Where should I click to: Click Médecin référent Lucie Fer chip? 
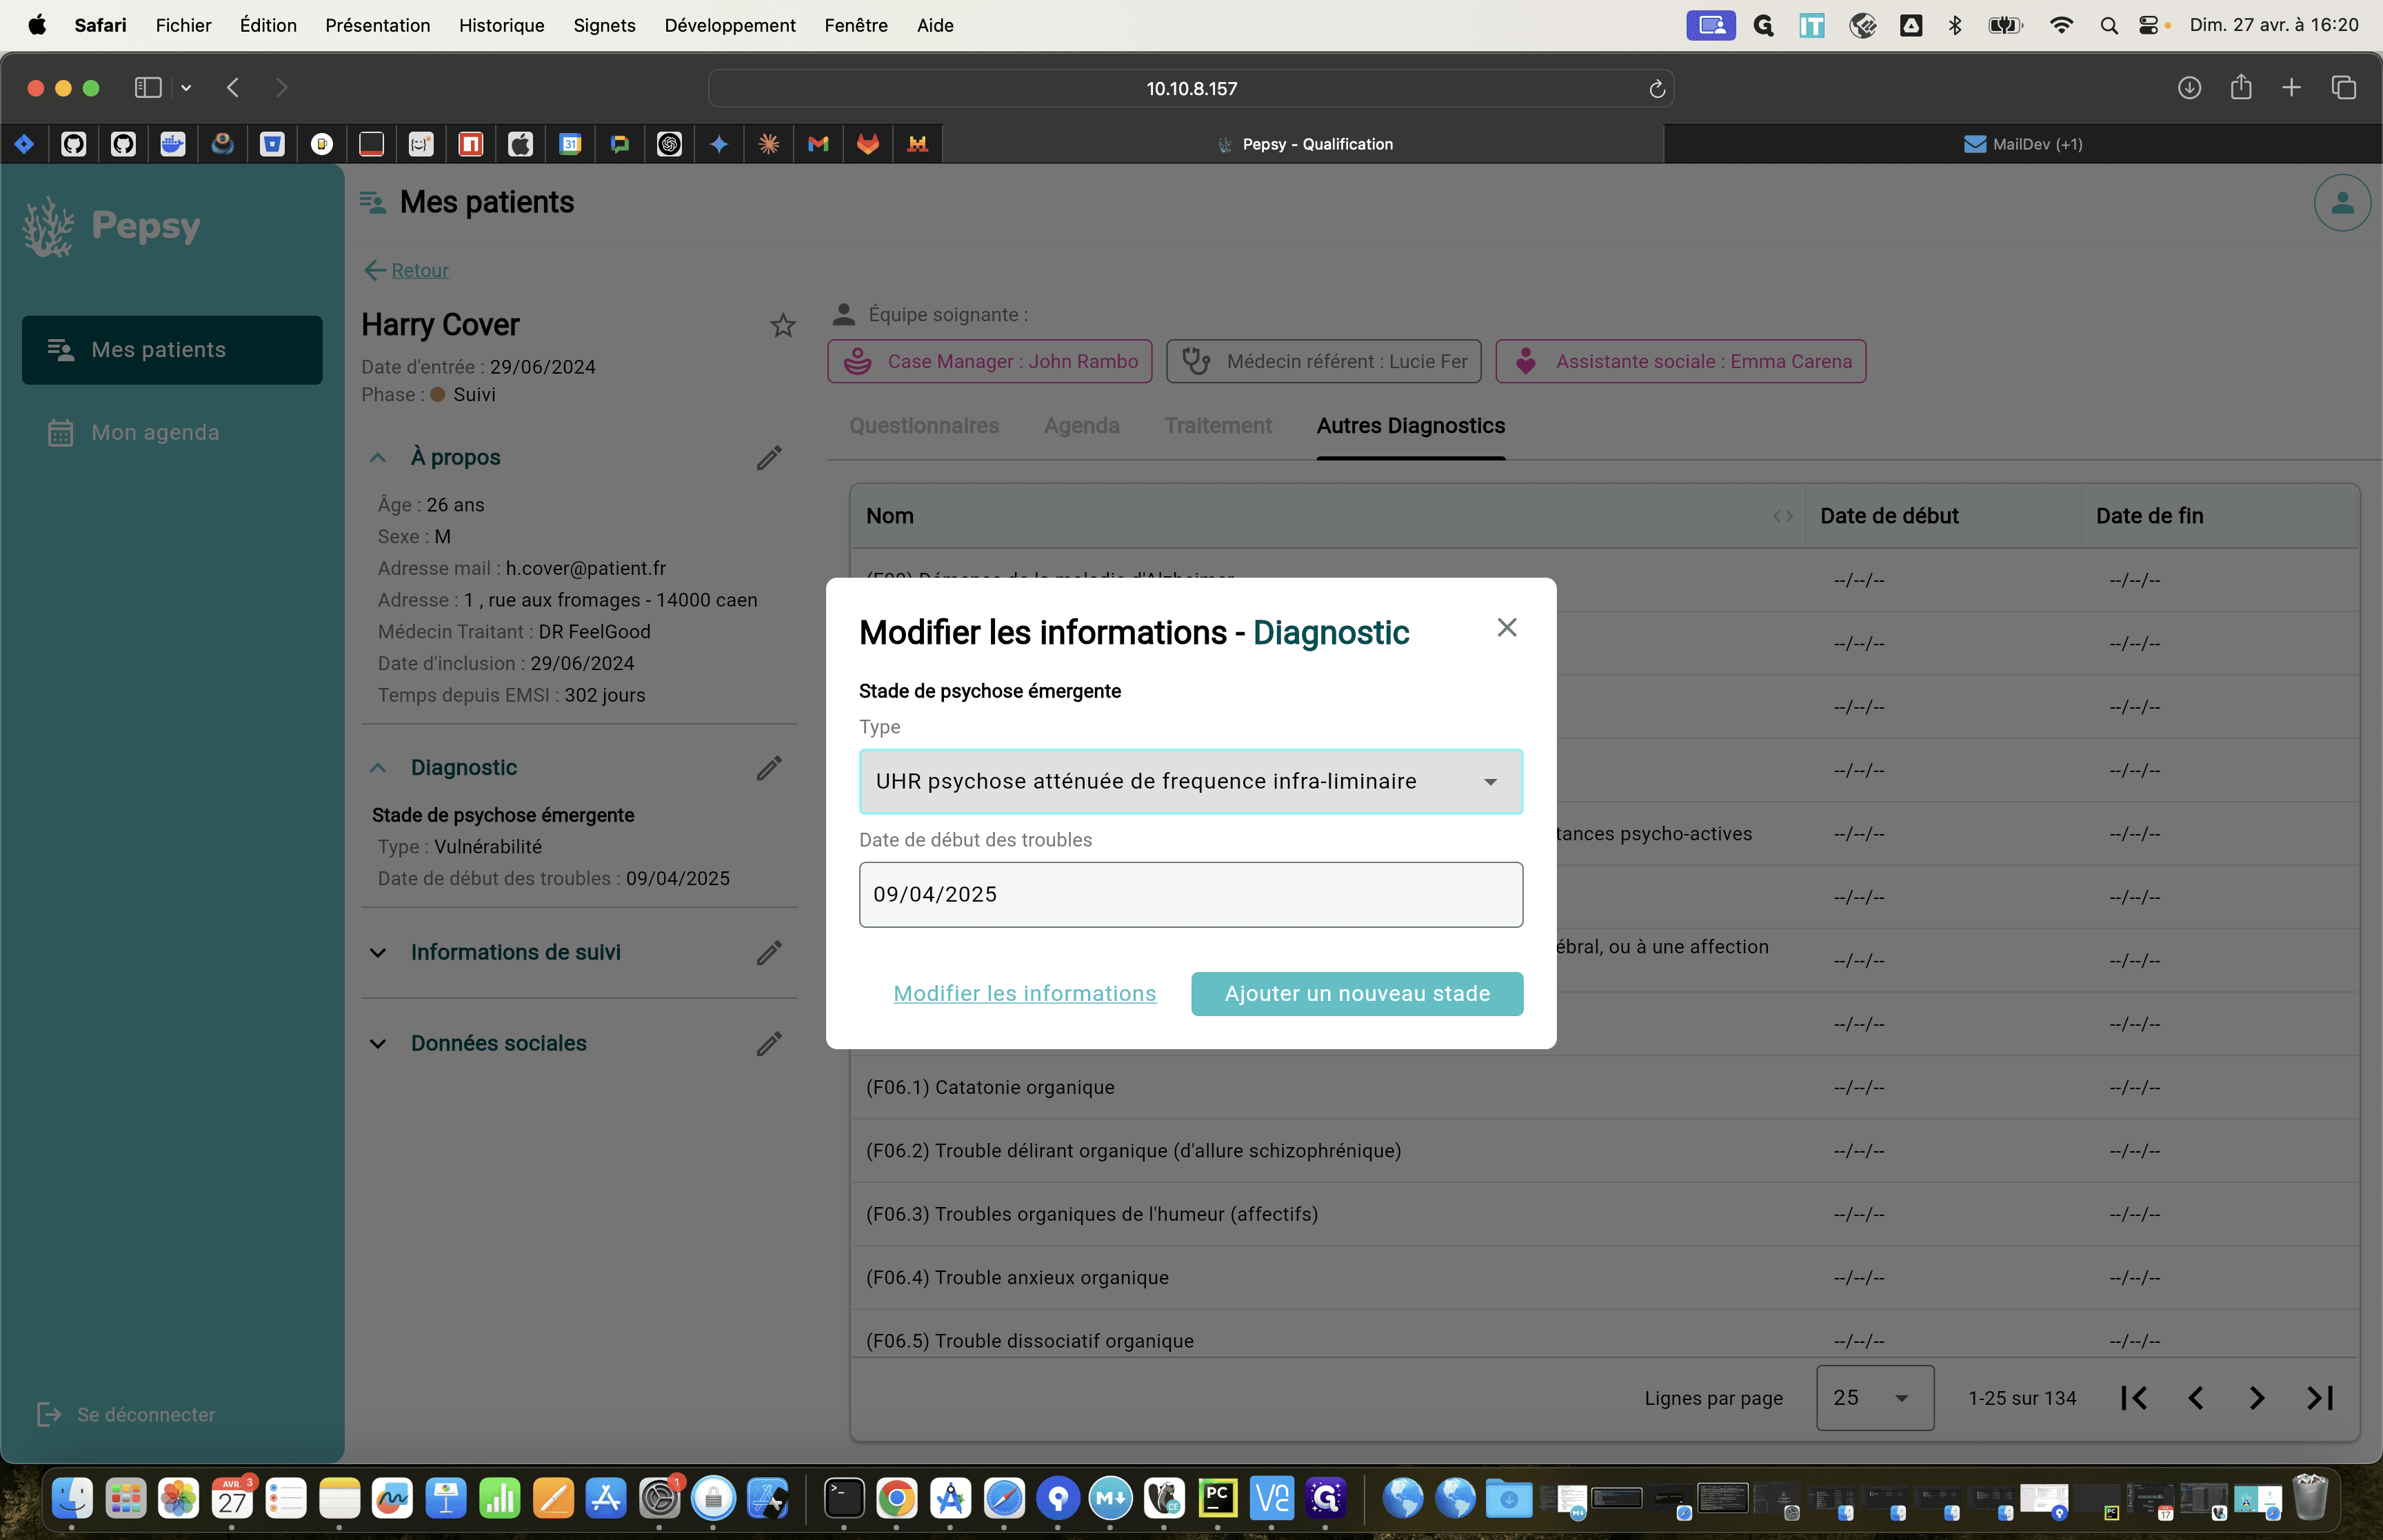[x=1323, y=361]
